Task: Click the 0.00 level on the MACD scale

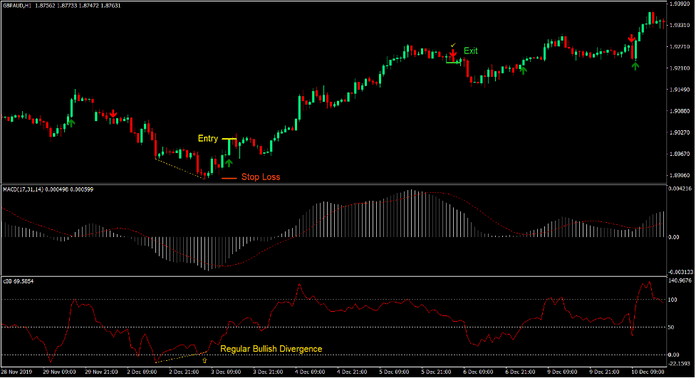Action: pyautogui.click(x=674, y=237)
